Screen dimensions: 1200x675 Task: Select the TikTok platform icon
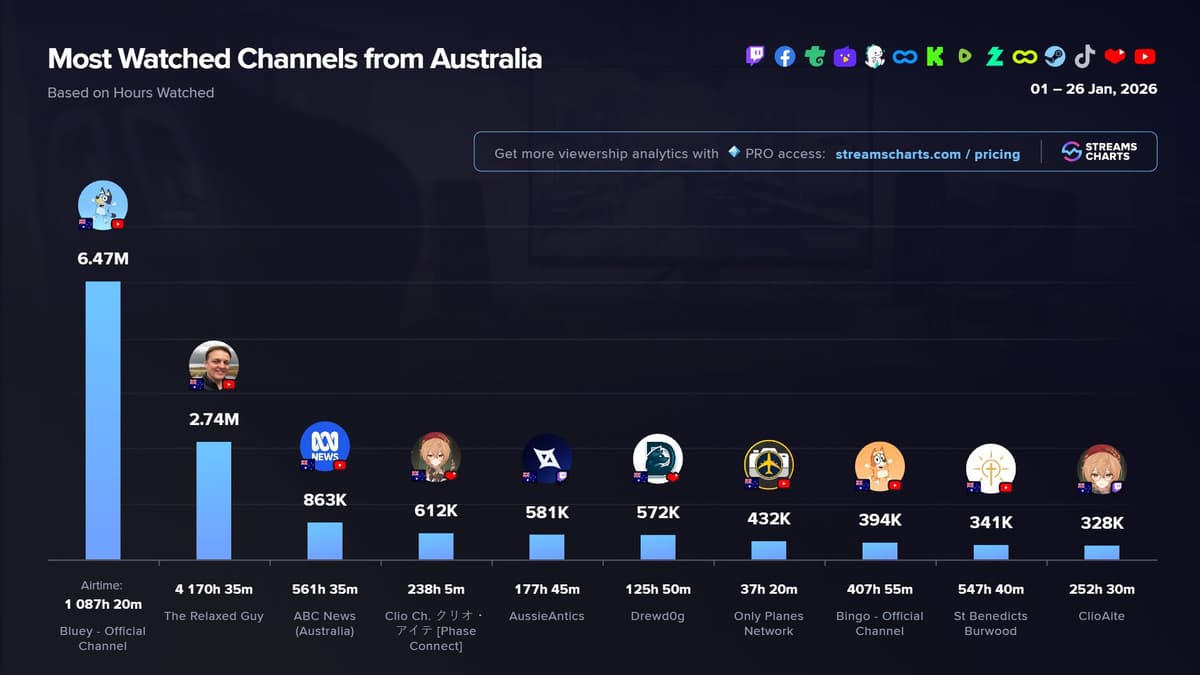point(1085,57)
